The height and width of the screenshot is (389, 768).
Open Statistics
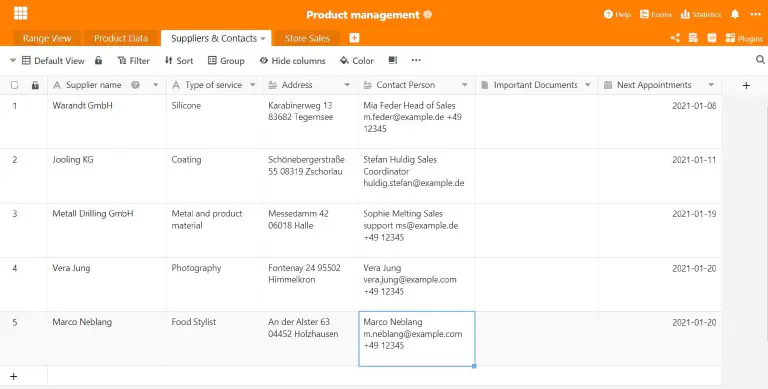701,15
